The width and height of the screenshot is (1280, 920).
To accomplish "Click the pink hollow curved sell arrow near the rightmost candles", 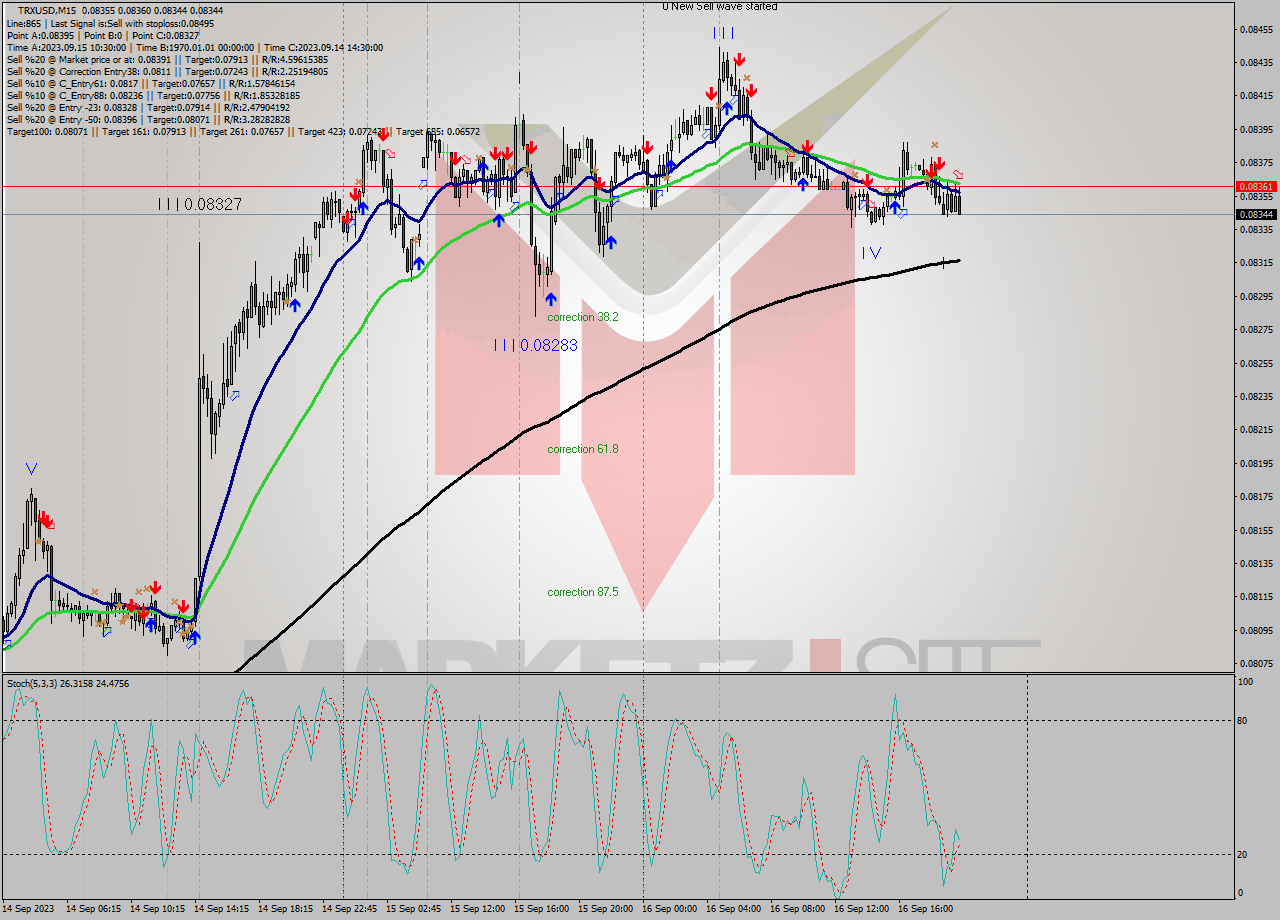I will click(958, 174).
